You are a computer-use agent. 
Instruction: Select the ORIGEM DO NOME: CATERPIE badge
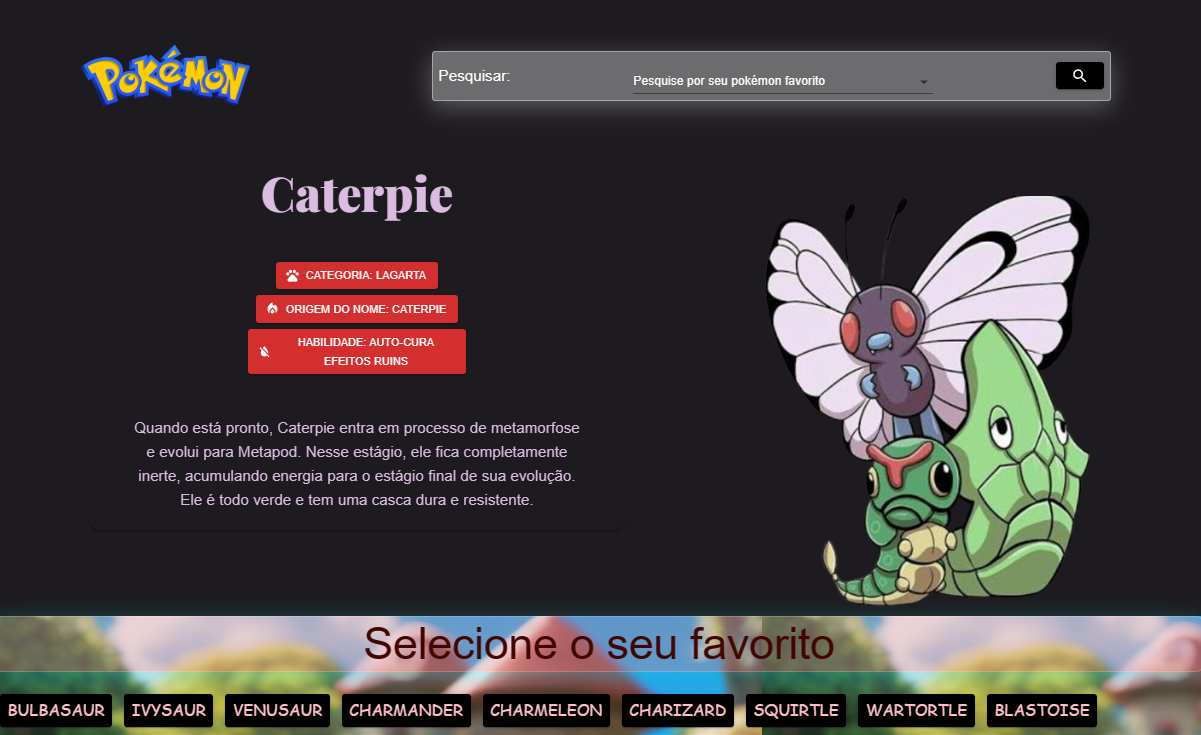coord(356,308)
